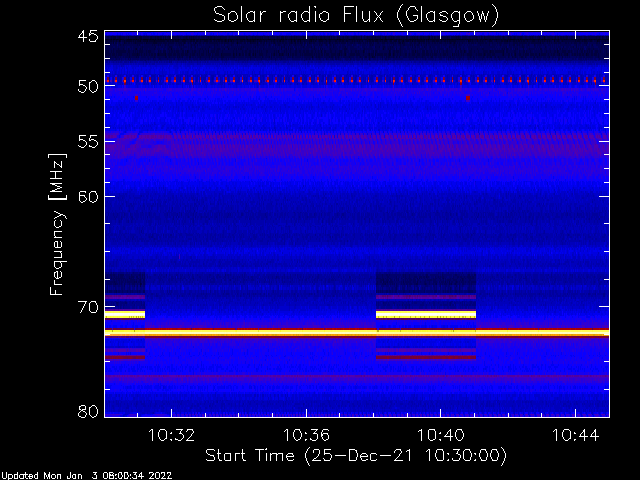Viewport: 640px width, 480px height.
Task: Click the 10:44 time tick label
Action: point(576,435)
